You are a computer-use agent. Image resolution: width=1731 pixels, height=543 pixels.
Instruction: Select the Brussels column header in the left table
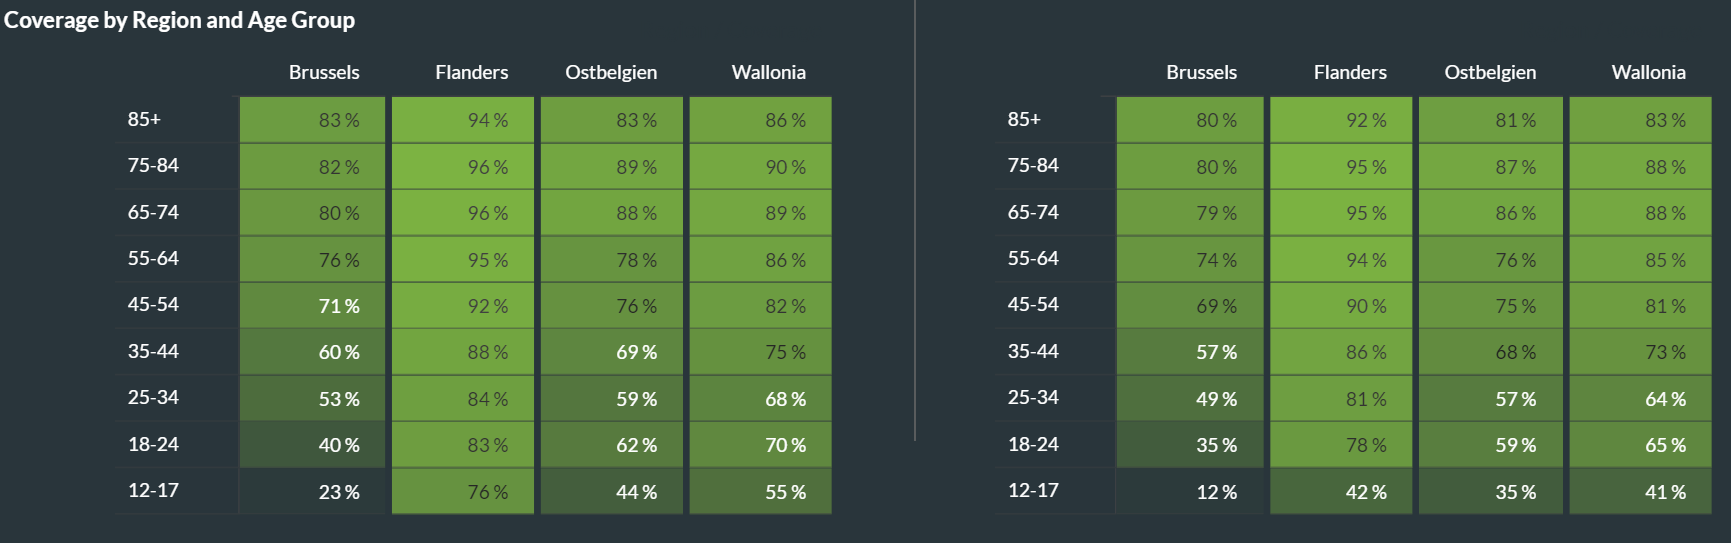click(x=324, y=72)
